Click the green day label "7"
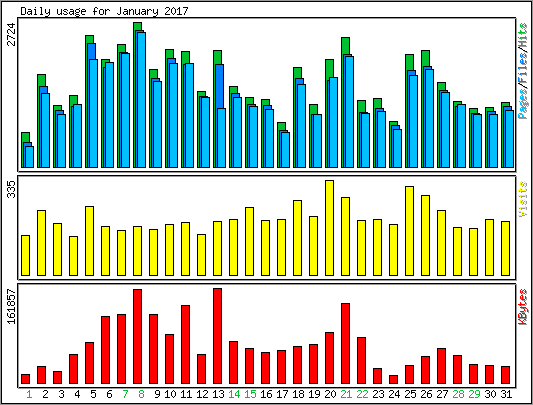This screenshot has height=405, width=533. [125, 394]
